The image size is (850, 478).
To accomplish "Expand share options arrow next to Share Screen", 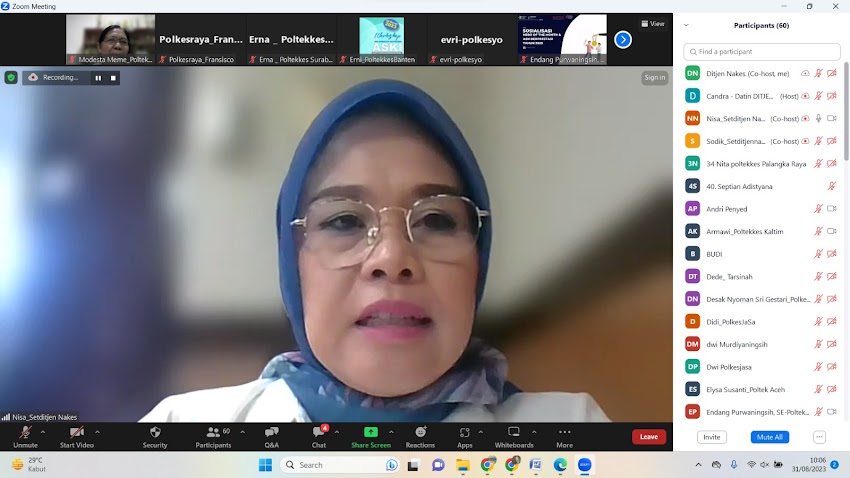I will (391, 432).
